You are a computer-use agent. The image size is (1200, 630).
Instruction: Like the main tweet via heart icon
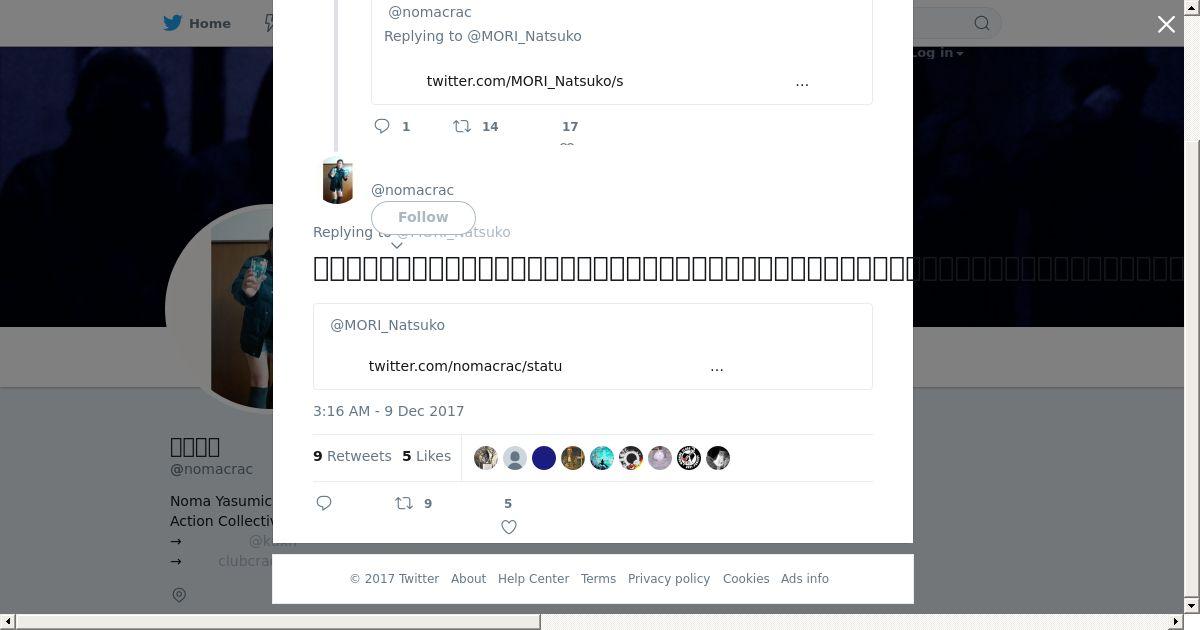point(509,527)
